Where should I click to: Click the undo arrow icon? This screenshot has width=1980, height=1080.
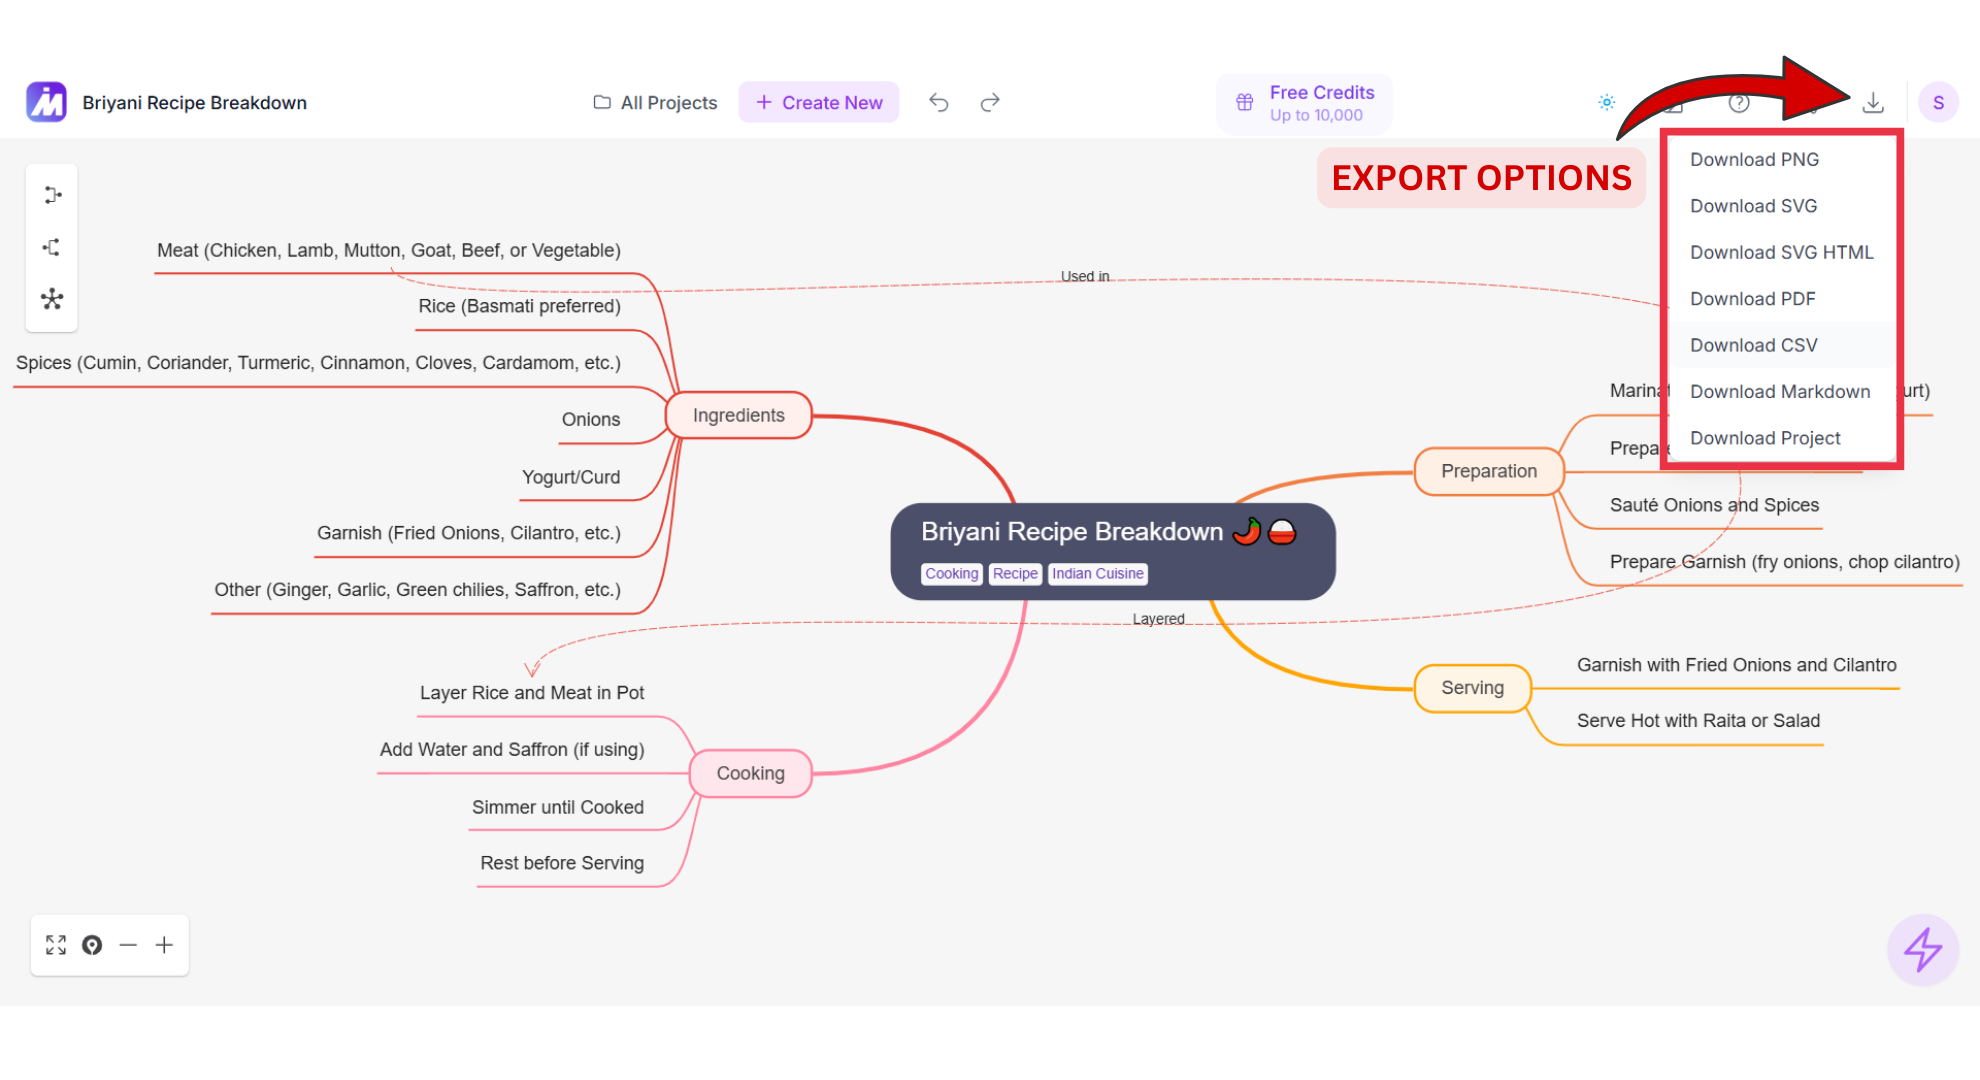[938, 103]
